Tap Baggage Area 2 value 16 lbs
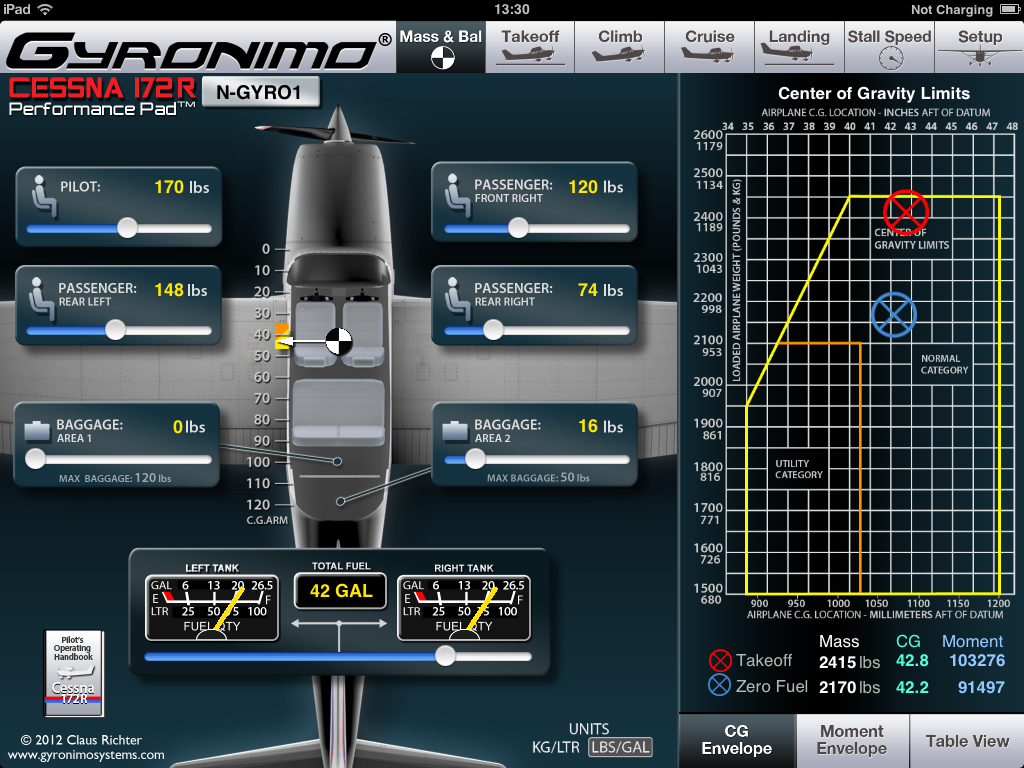The height and width of the screenshot is (768, 1024). click(x=601, y=426)
